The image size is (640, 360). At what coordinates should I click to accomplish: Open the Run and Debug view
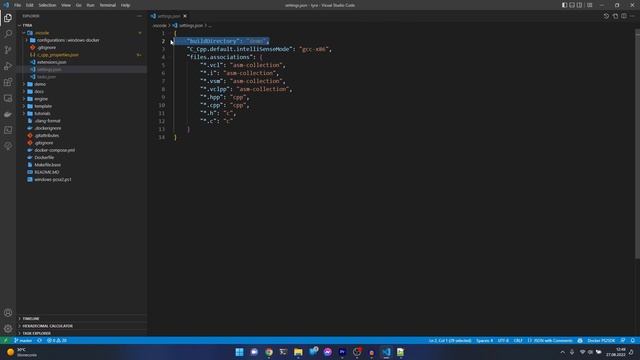pos(8,66)
